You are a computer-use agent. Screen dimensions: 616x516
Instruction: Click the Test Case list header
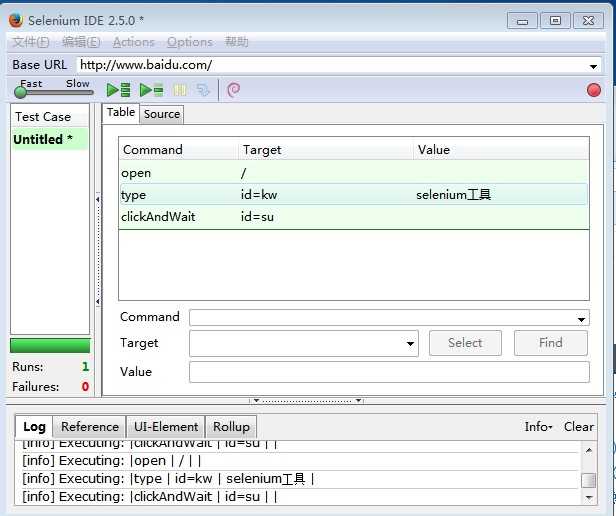(x=50, y=117)
